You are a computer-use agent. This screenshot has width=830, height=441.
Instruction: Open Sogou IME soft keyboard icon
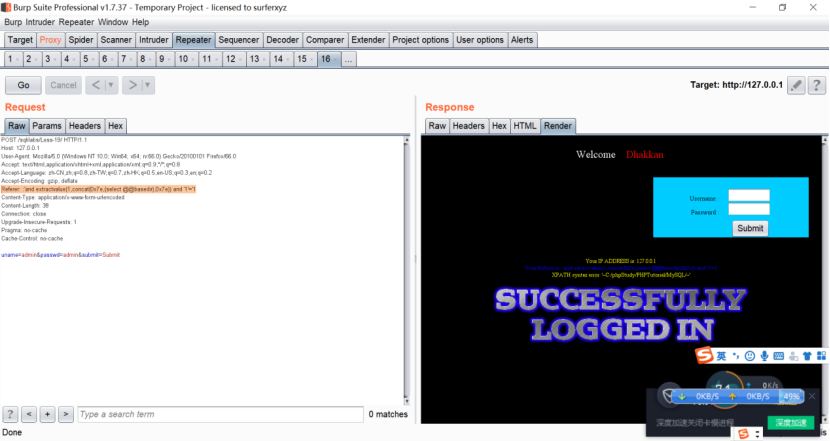click(x=778, y=356)
